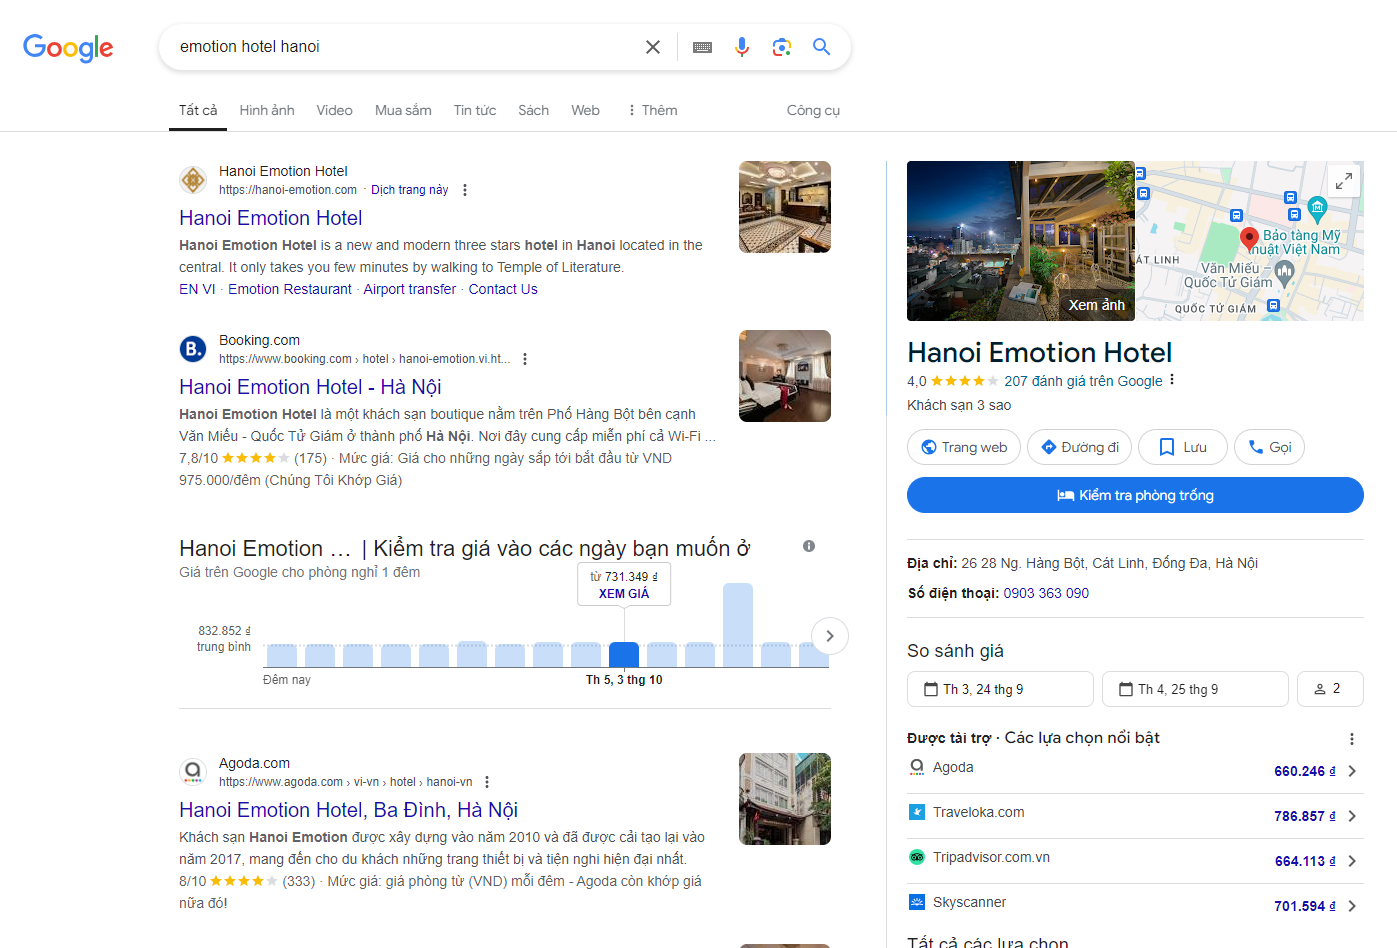The width and height of the screenshot is (1397, 948).
Task: Open Traveloka.com price 786.857 đ row
Action: pos(1135,815)
